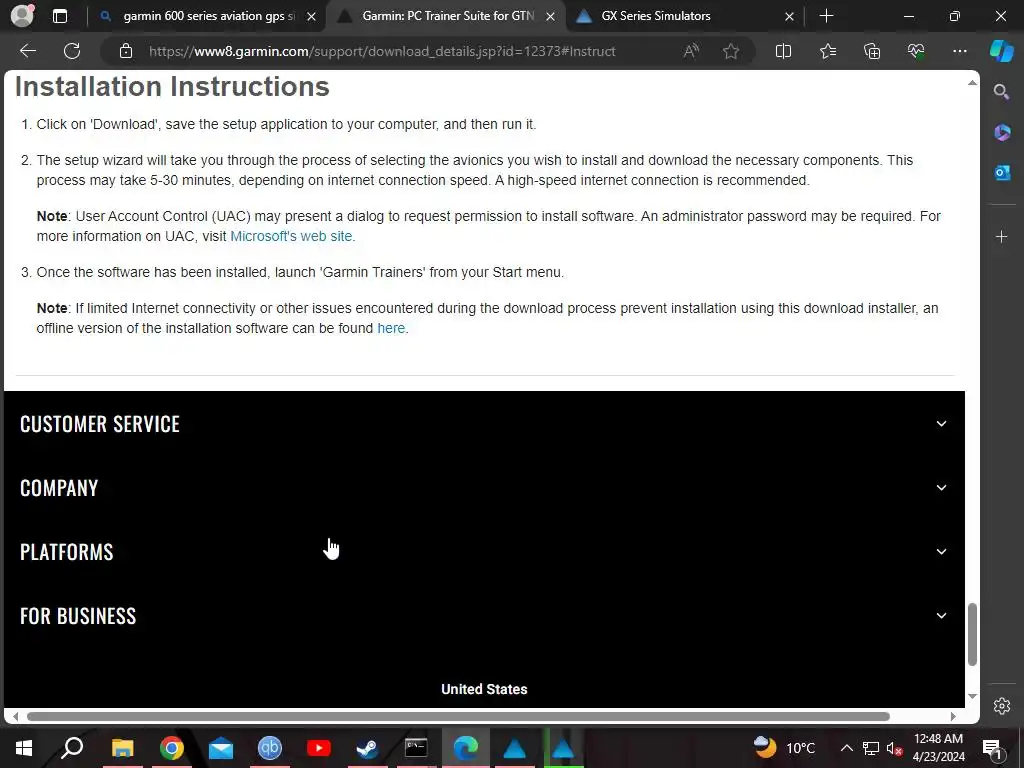Open the Windows Start menu
The image size is (1024, 768).
24,748
